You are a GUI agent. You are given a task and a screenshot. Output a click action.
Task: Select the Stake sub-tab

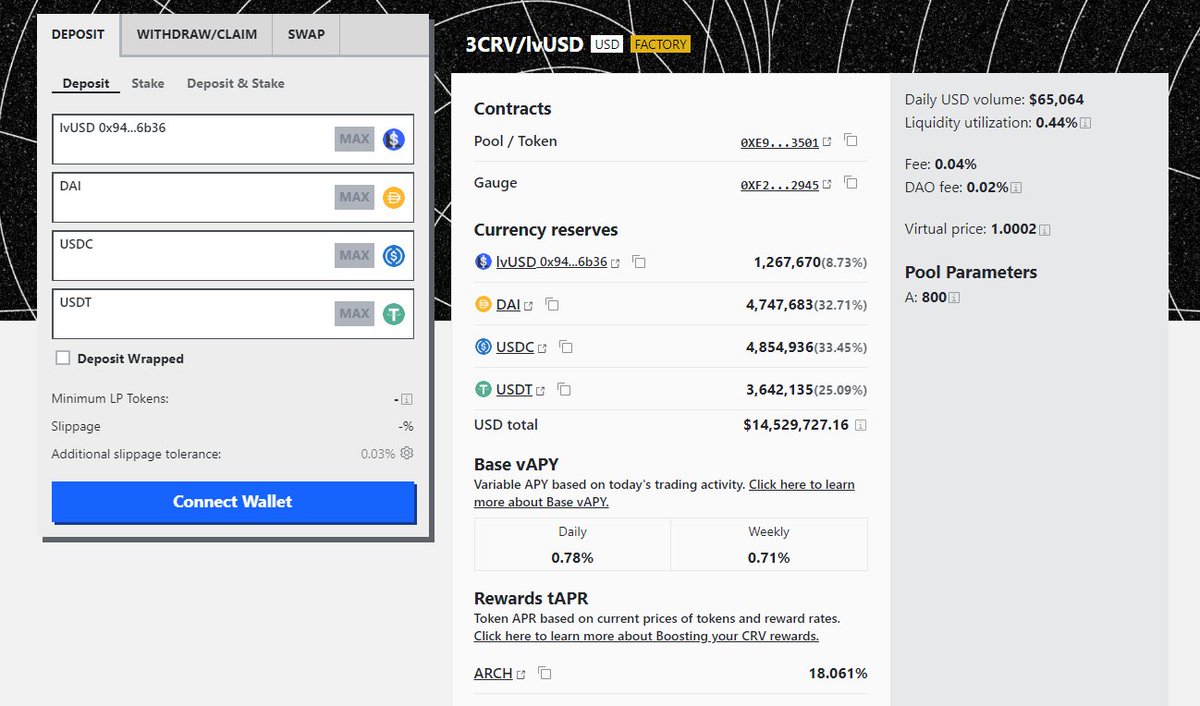pos(148,84)
